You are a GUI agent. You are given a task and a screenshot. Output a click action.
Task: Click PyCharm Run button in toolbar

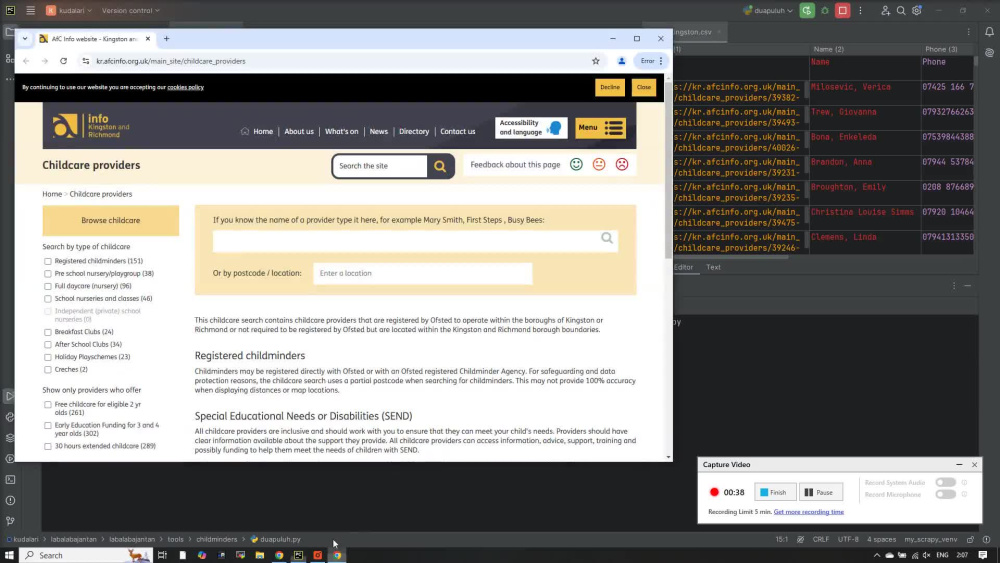pyautogui.click(x=807, y=10)
